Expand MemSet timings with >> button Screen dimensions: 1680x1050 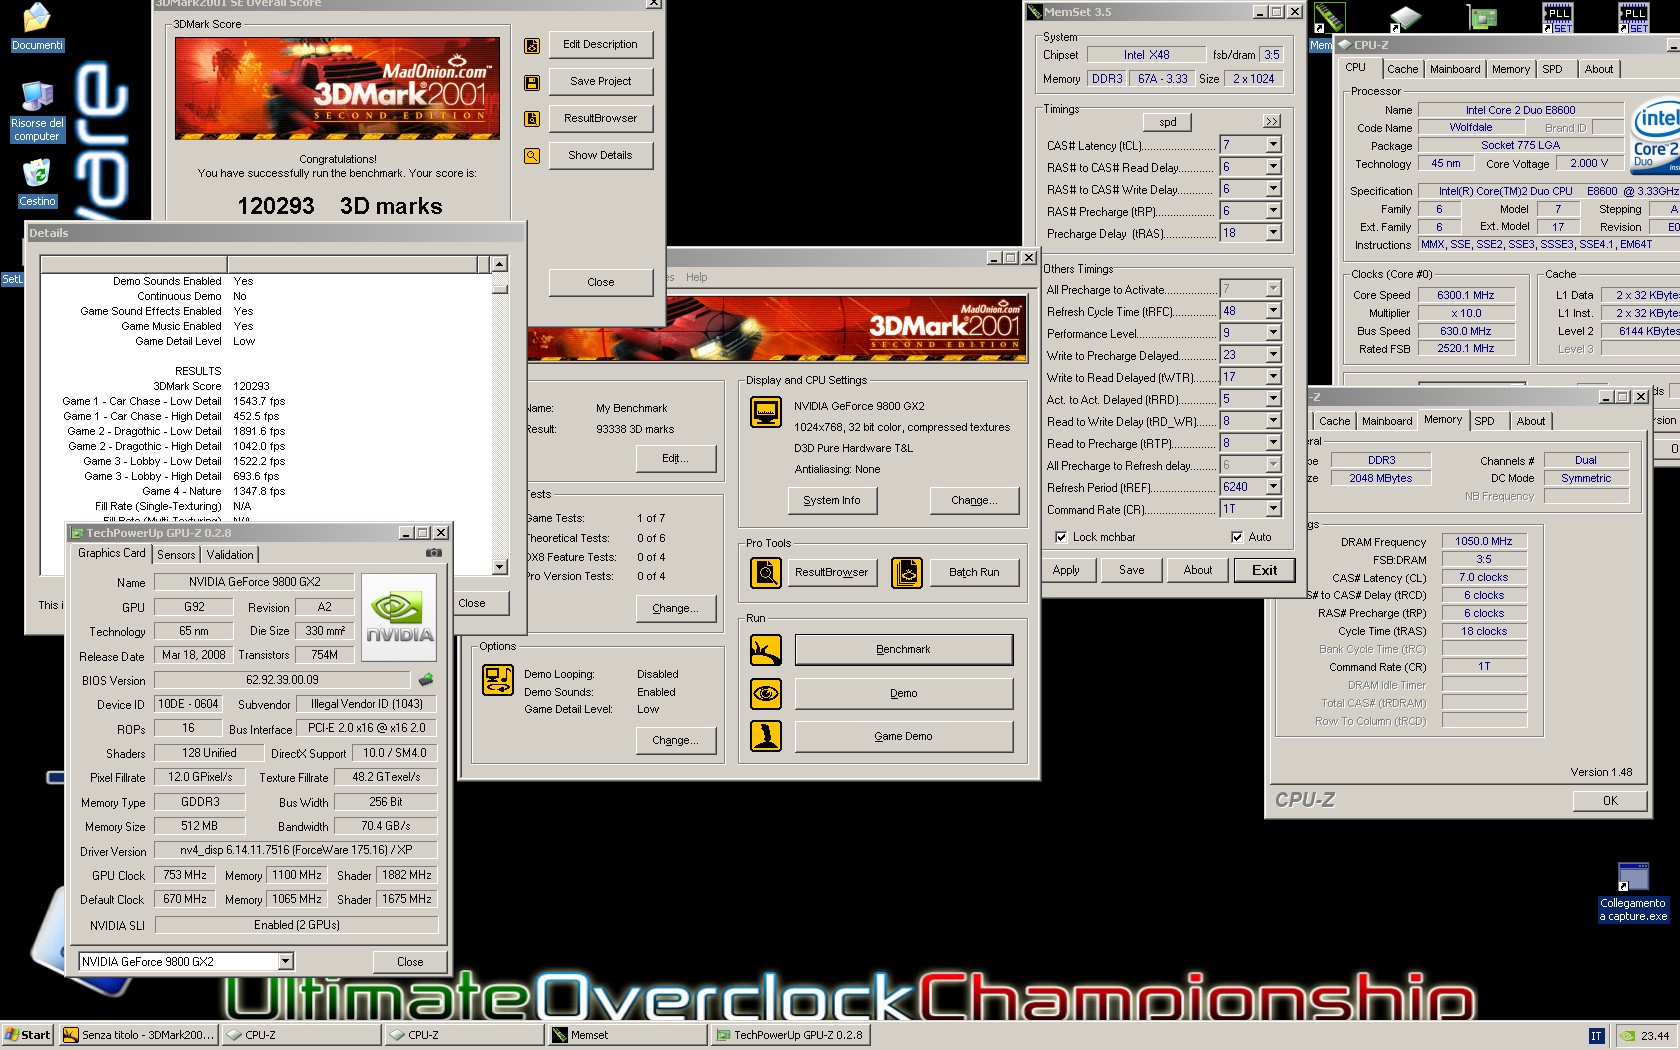click(1271, 122)
